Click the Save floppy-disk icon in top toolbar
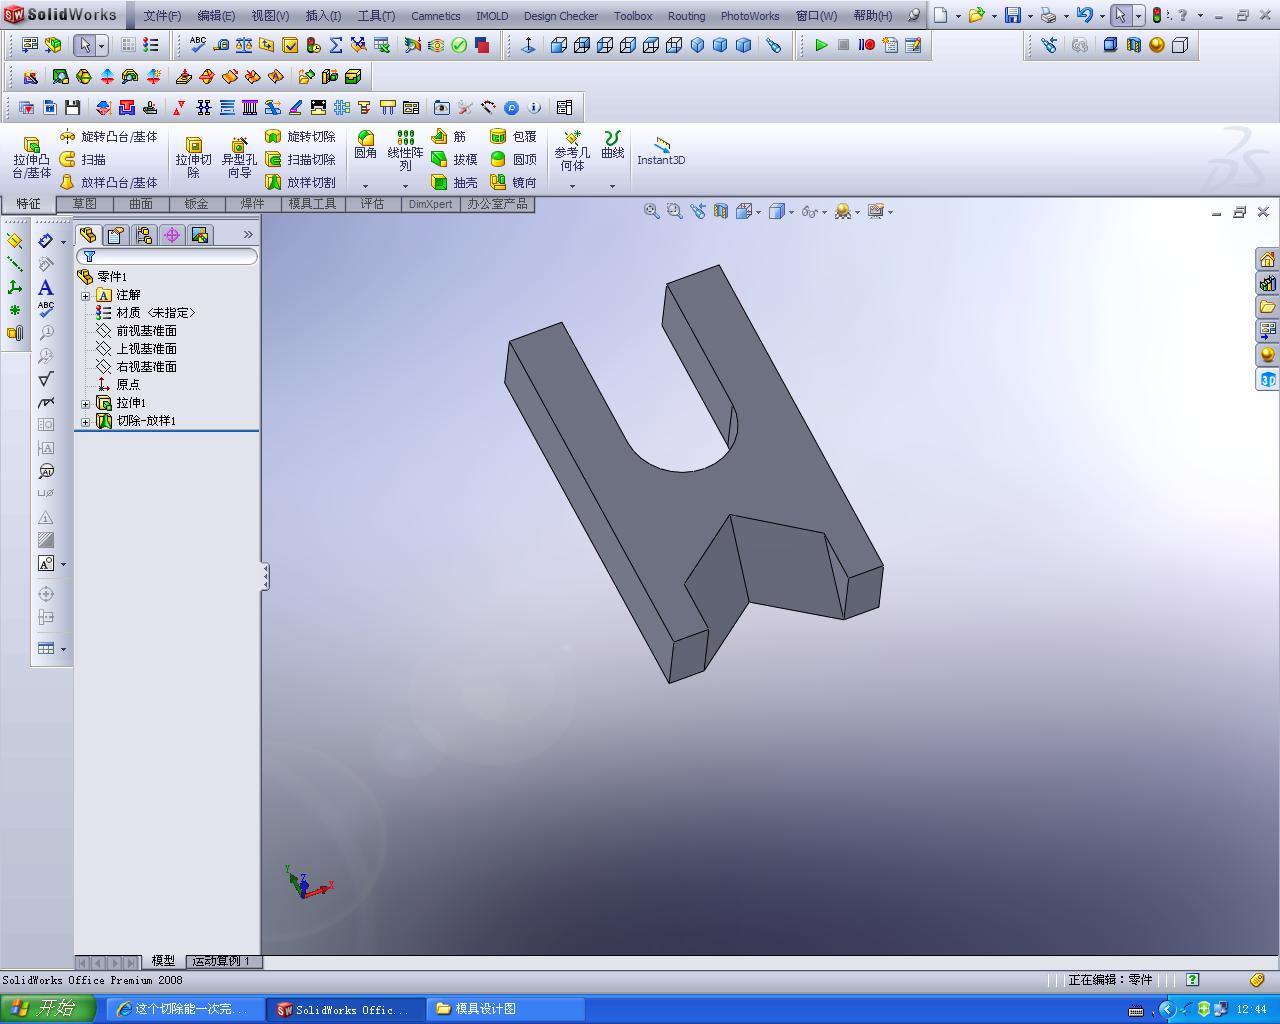 pos(1013,15)
